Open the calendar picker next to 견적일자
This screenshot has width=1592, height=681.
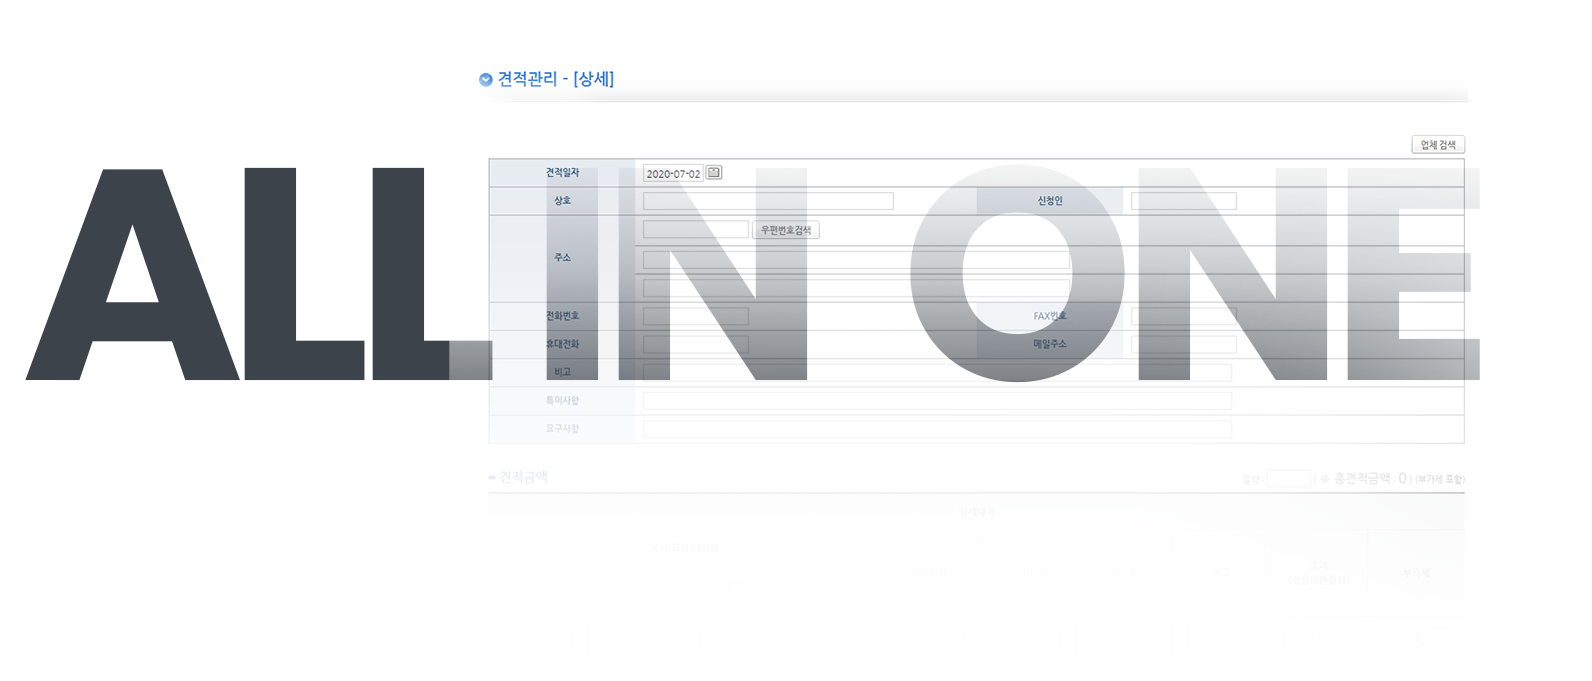[x=714, y=173]
